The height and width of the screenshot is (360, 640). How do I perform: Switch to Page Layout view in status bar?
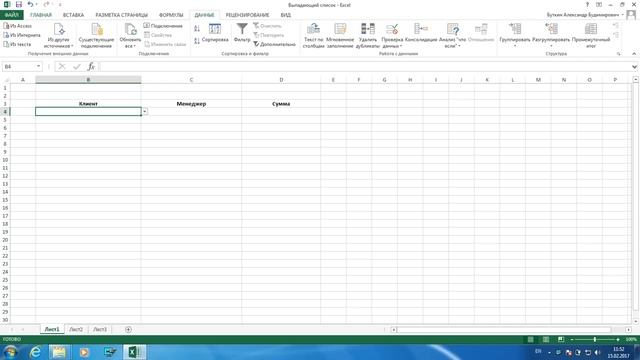click(546, 340)
